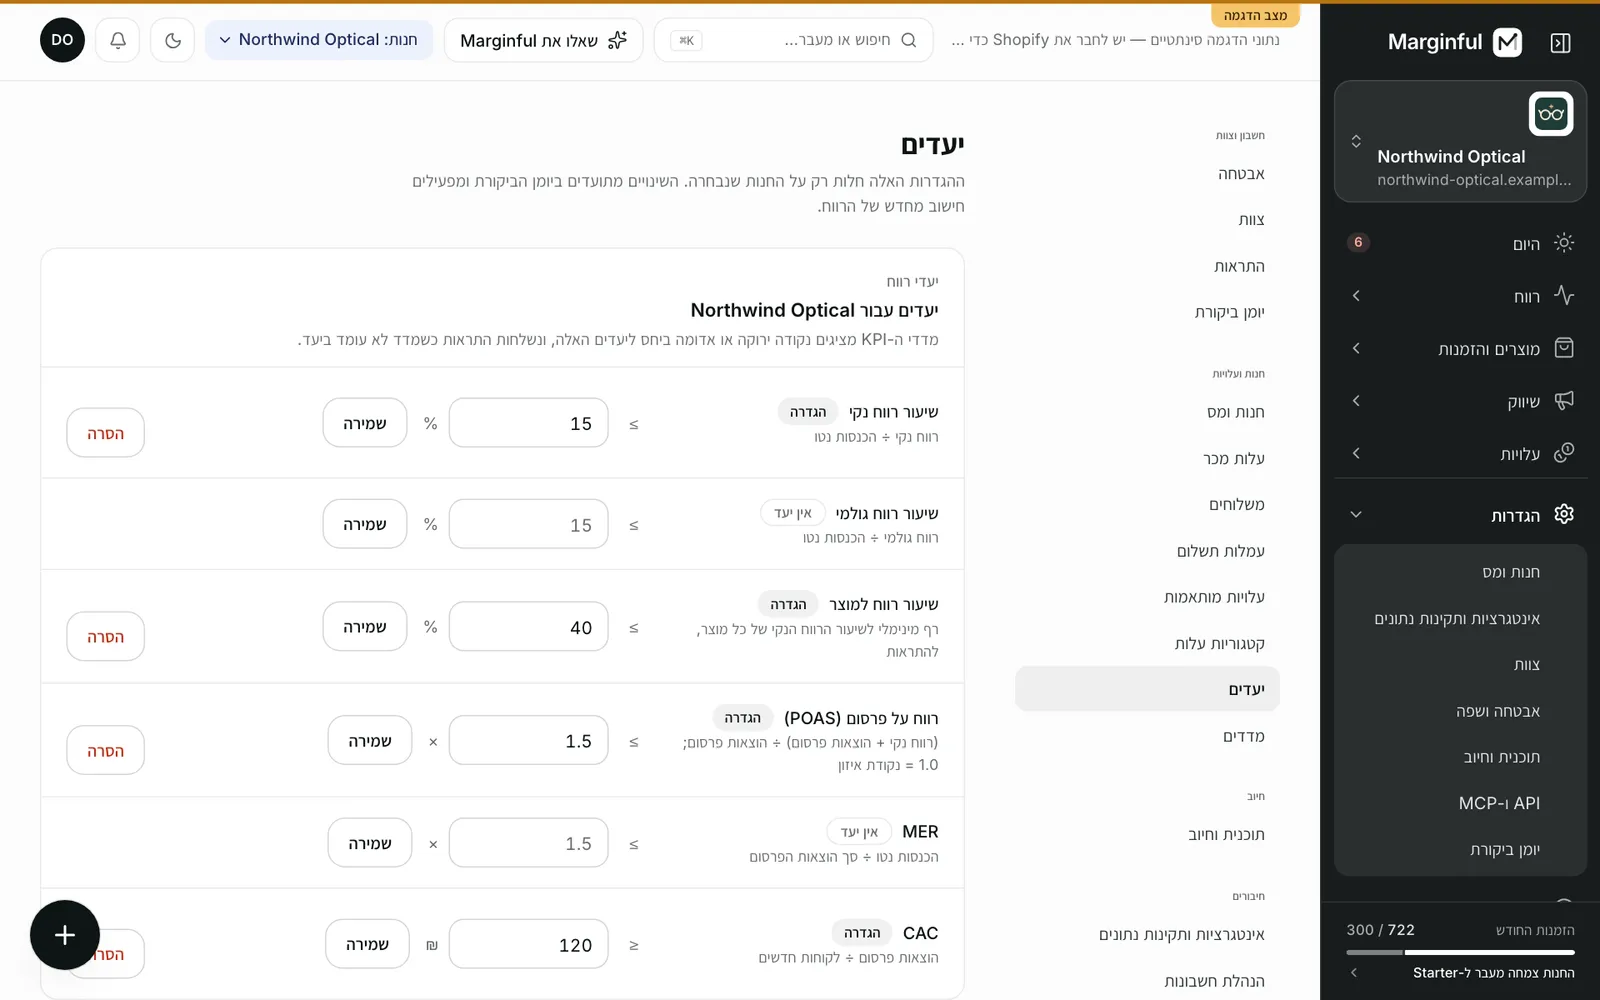
Task: Open notifications bell icon
Action: tap(117, 40)
